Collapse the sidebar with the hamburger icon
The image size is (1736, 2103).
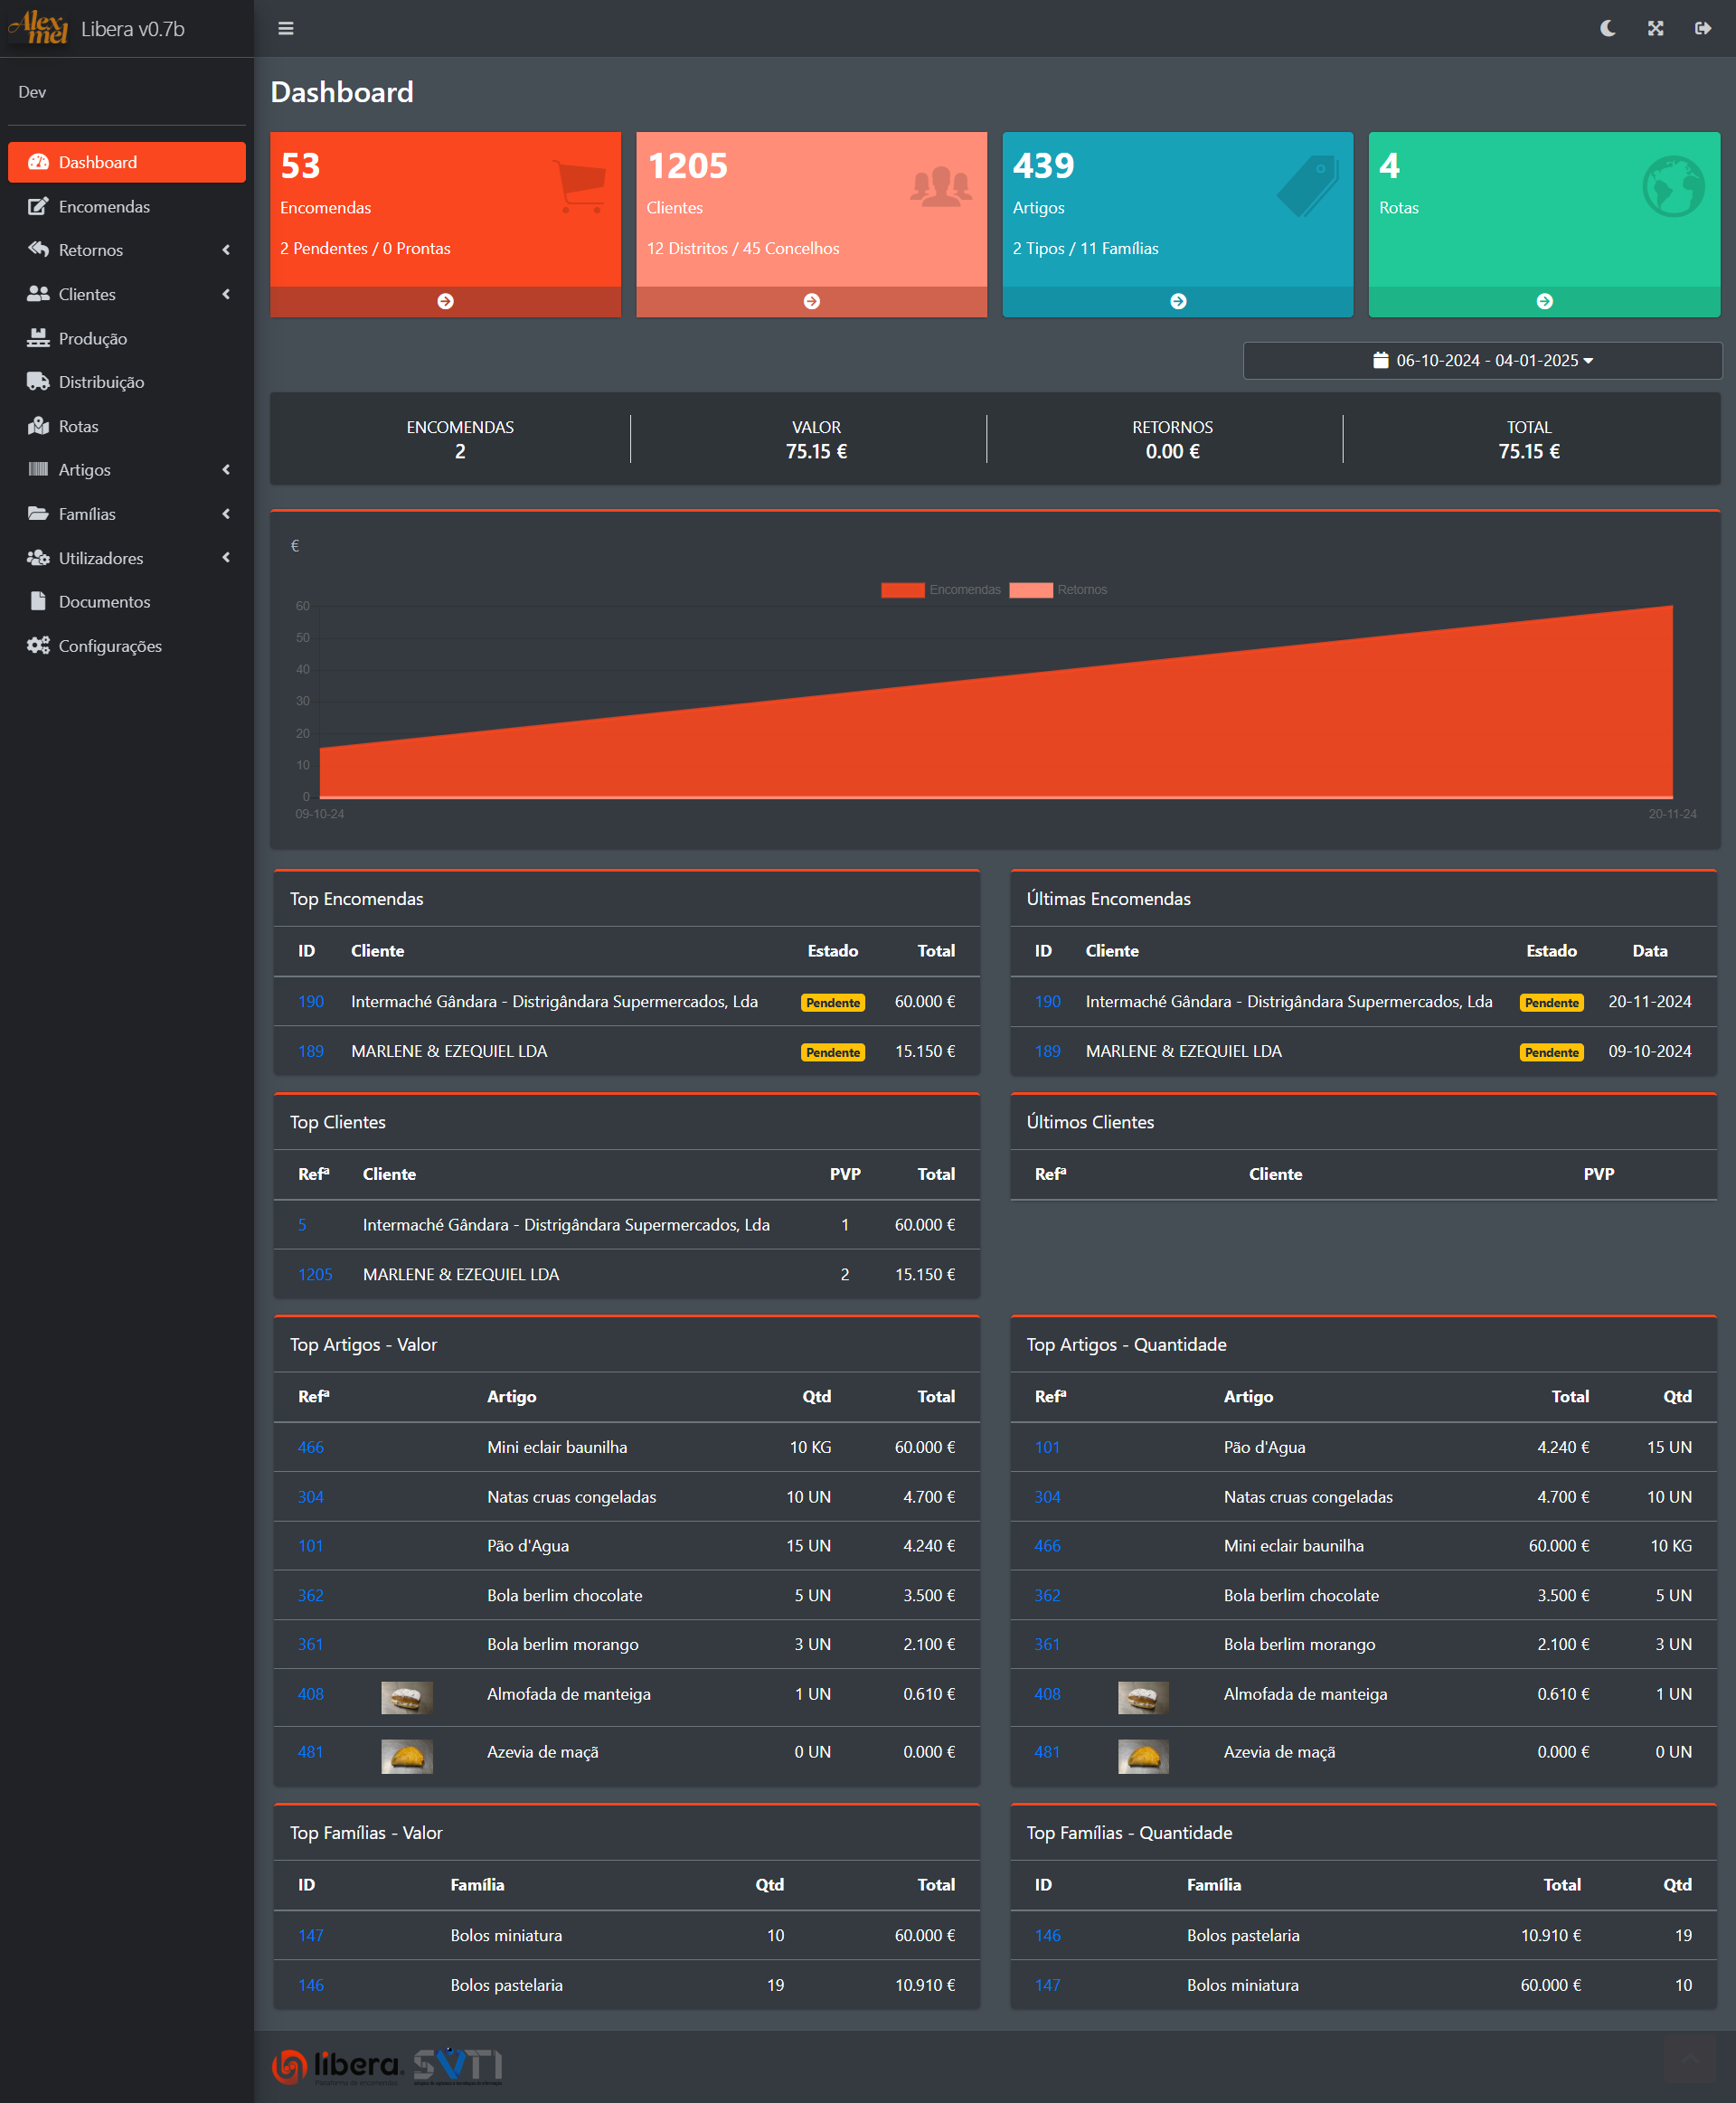point(286,28)
